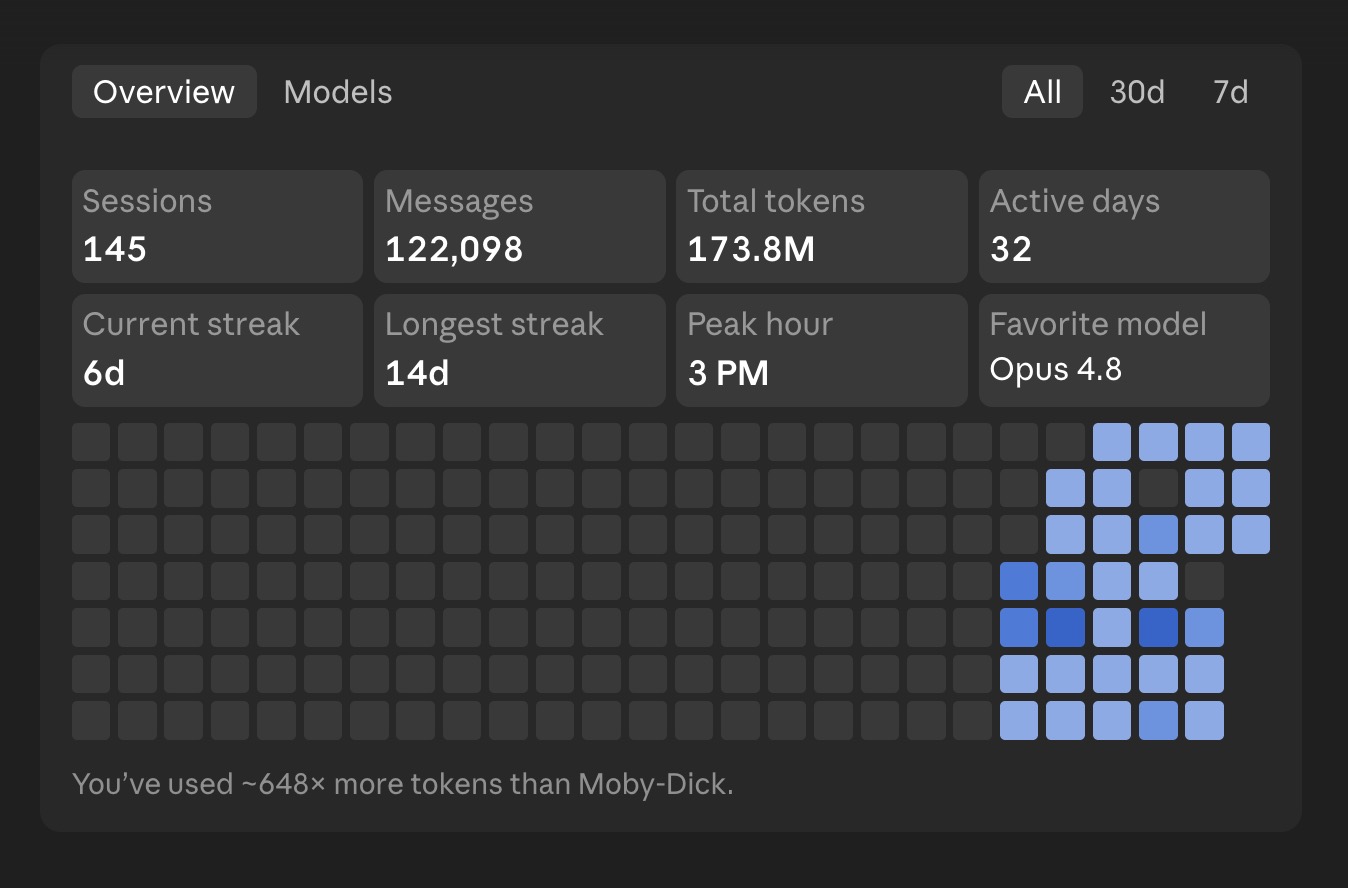Select the All time range
The image size is (1348, 888).
click(1042, 92)
